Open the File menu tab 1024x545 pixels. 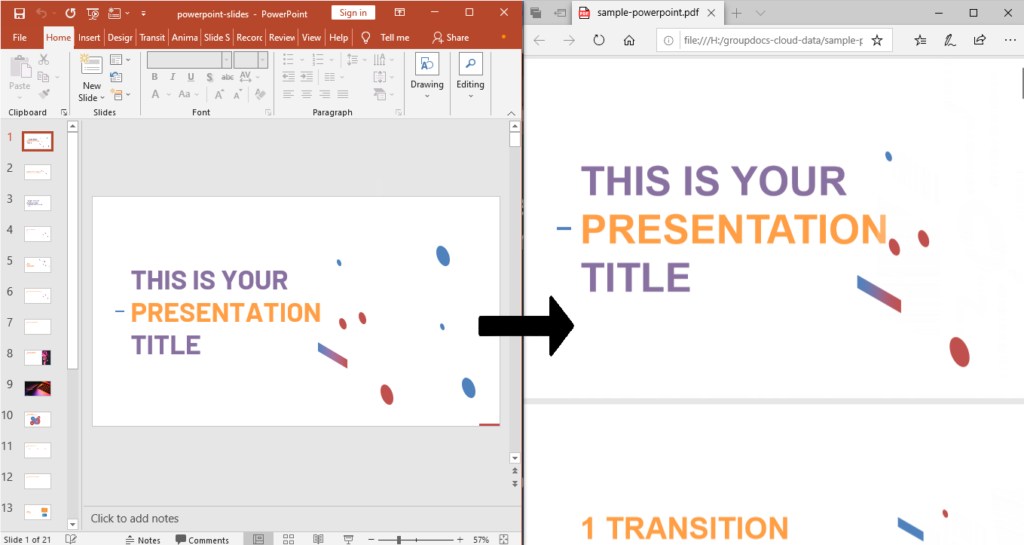pyautogui.click(x=19, y=37)
